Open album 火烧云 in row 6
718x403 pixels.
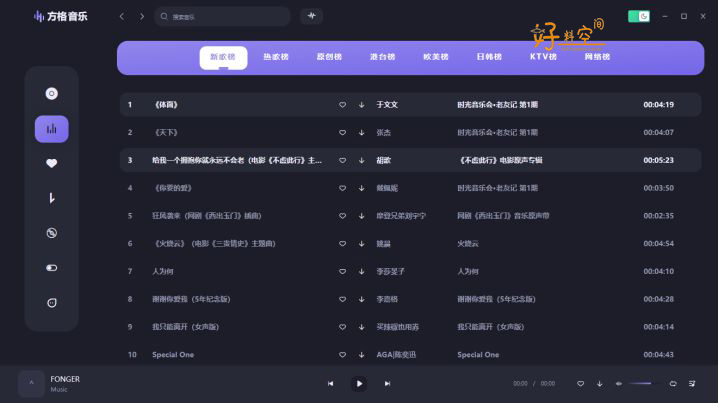click(x=468, y=244)
